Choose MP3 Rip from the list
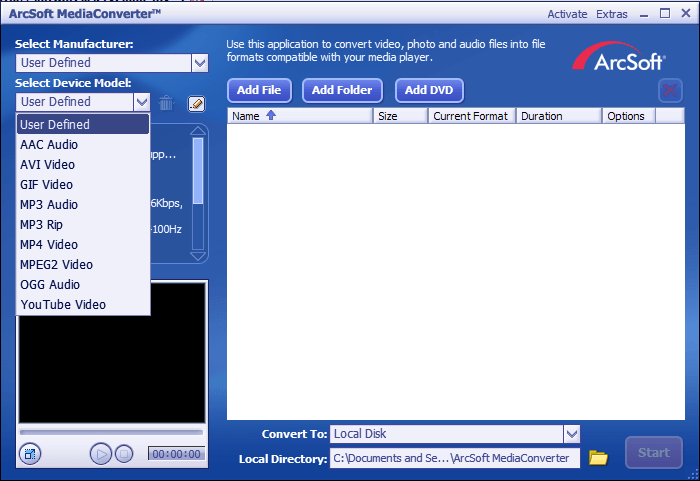This screenshot has width=700, height=481. 83,225
